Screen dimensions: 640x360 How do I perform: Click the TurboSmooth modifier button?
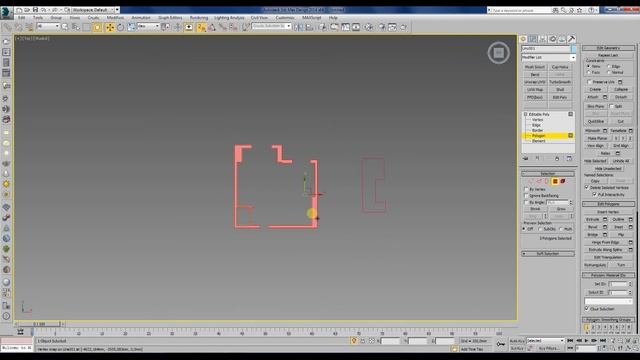click(x=560, y=82)
